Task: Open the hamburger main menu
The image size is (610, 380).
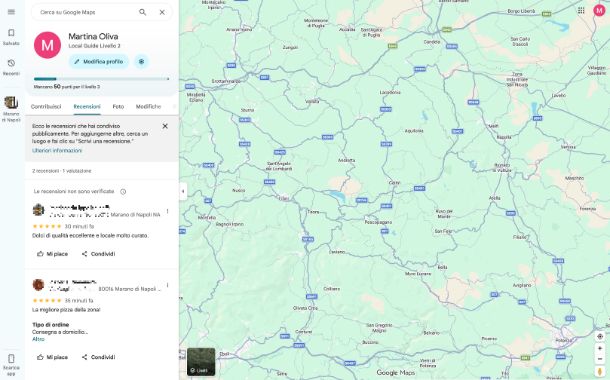Action: [11, 12]
